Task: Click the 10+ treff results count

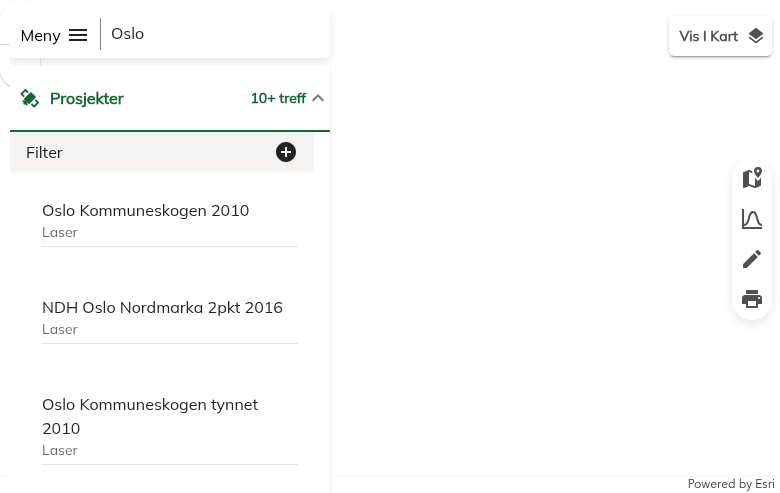Action: click(278, 98)
